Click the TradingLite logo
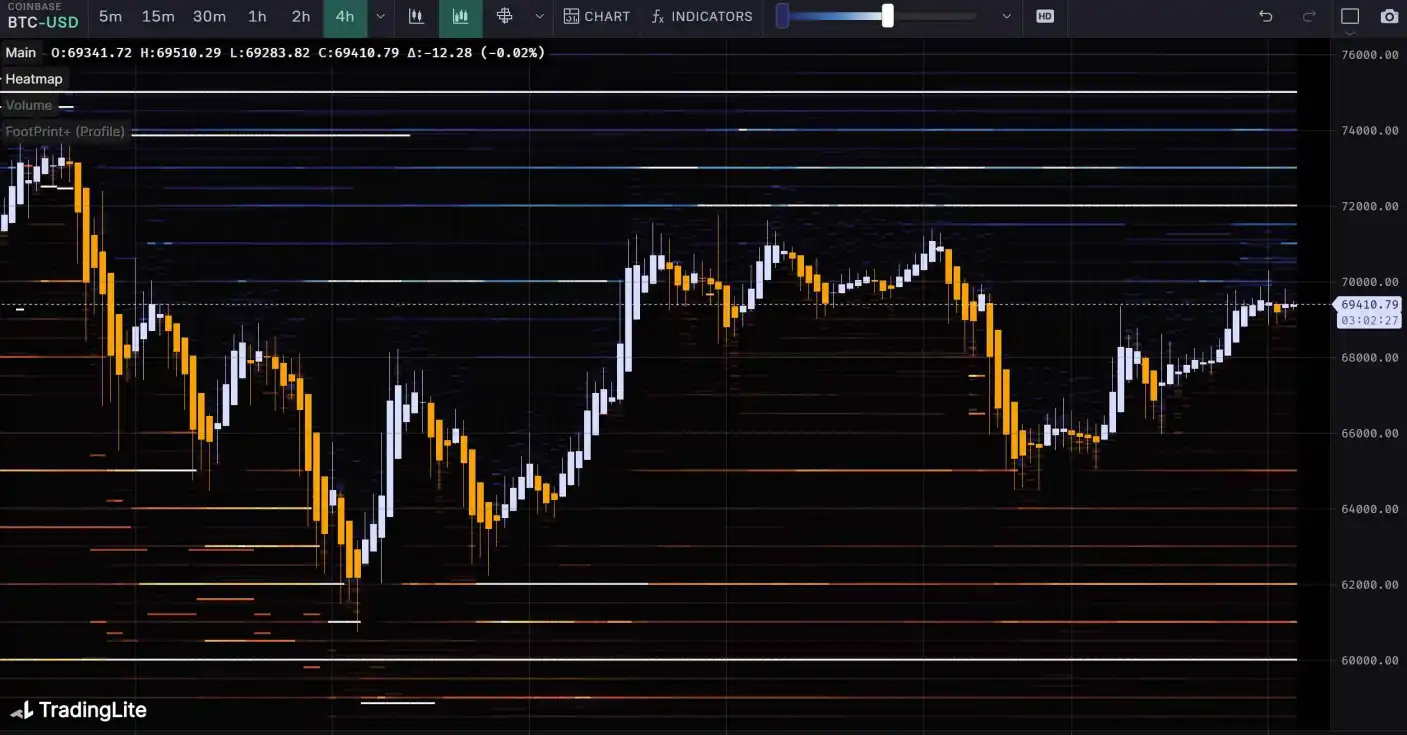 click(x=79, y=710)
